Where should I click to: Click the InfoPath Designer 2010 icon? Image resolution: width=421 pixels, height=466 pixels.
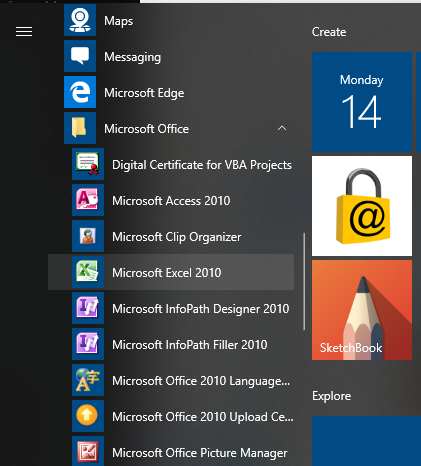88,308
